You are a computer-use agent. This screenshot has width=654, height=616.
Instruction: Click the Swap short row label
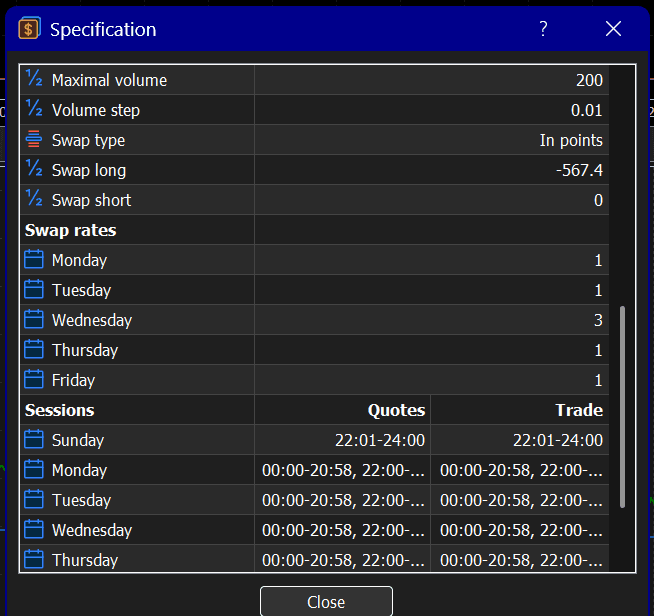pos(91,200)
